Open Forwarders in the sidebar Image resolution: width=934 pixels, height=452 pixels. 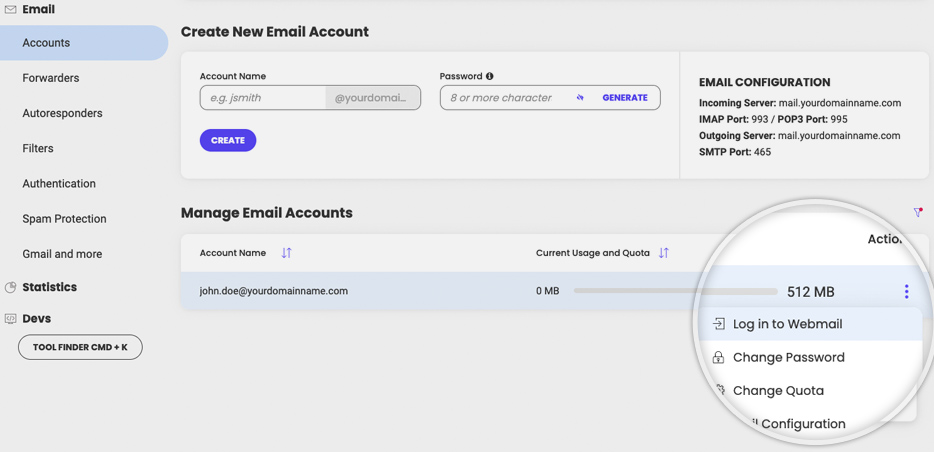[x=51, y=78]
